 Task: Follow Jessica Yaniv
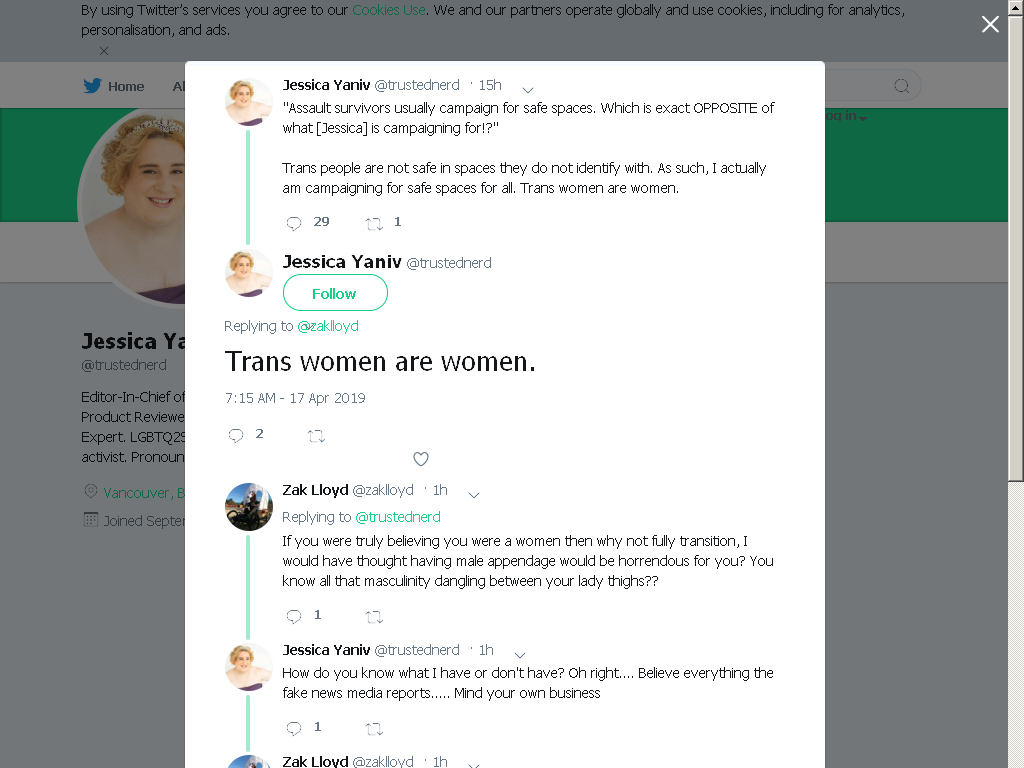click(335, 293)
